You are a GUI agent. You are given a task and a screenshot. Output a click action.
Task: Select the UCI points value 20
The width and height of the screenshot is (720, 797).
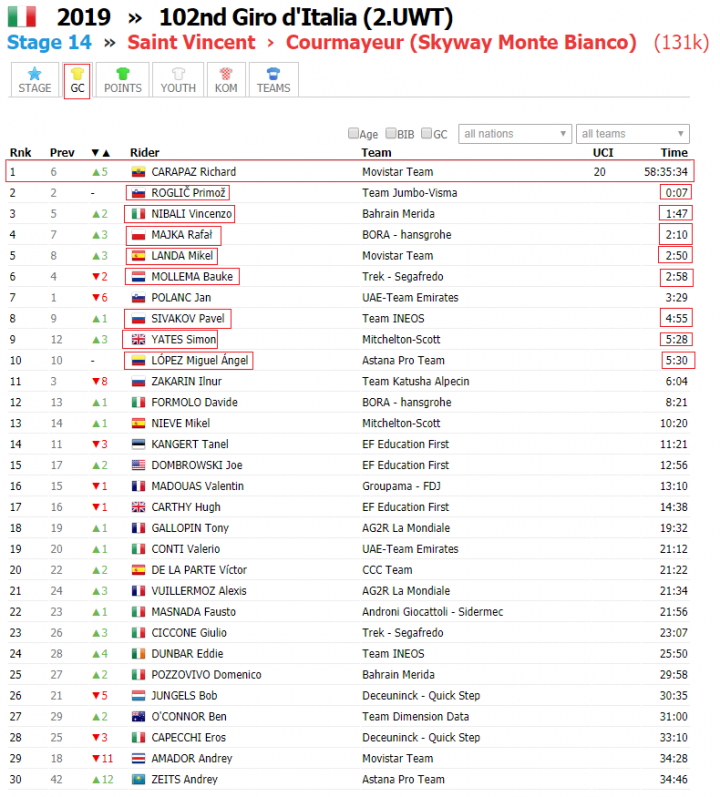click(x=600, y=172)
